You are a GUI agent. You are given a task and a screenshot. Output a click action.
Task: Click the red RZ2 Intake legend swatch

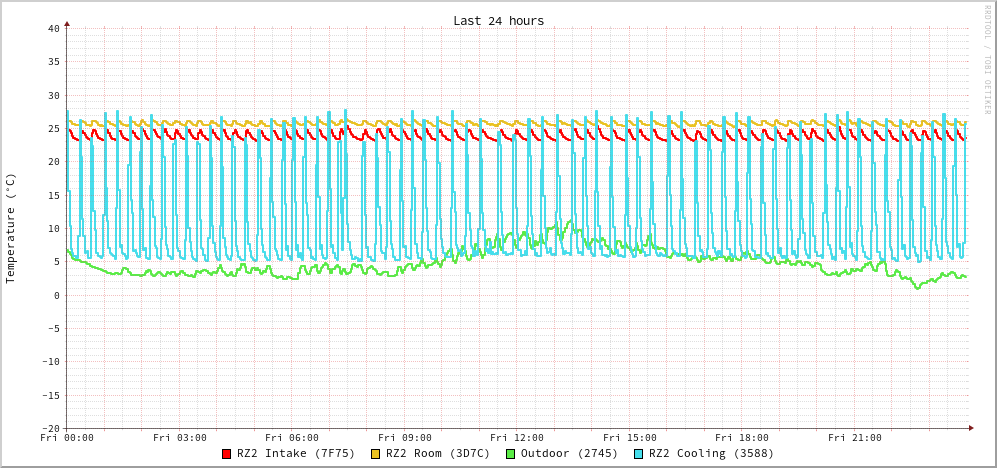click(227, 454)
